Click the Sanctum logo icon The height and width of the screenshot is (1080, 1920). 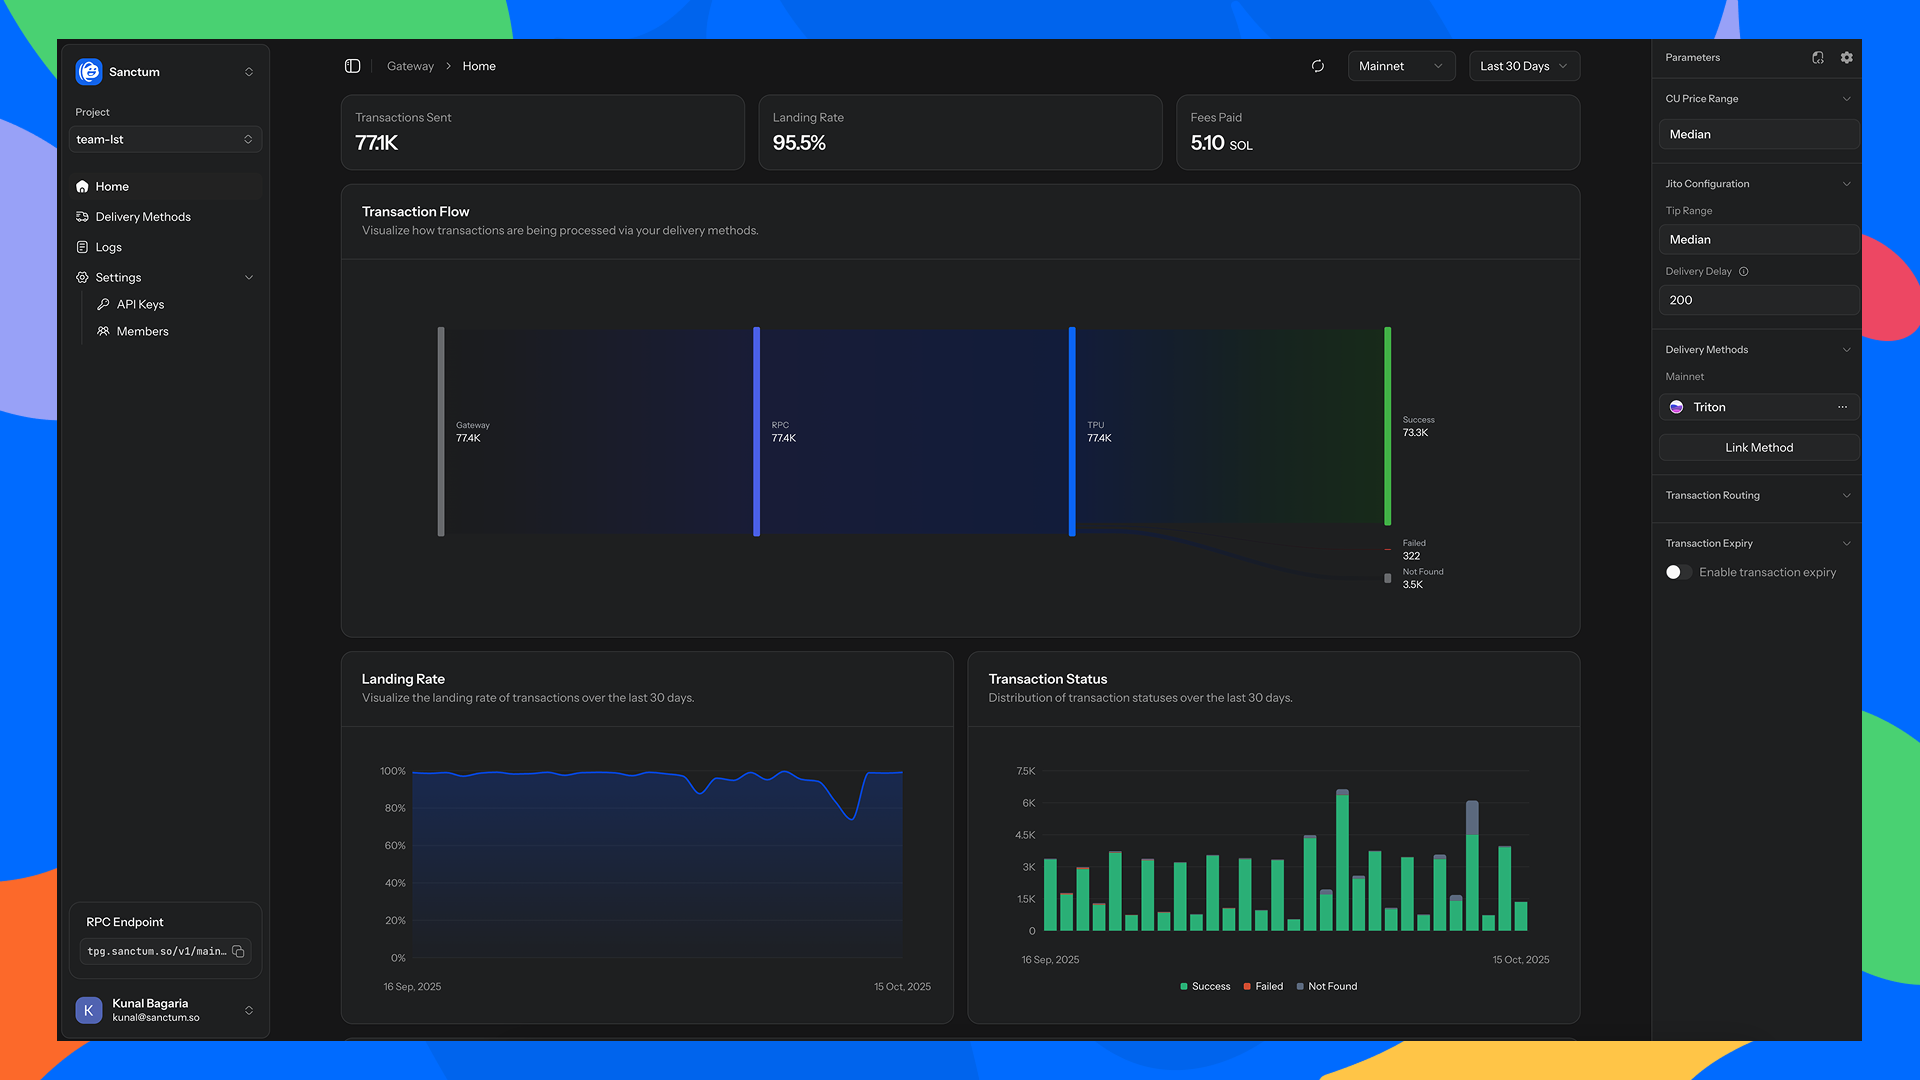pos(89,71)
